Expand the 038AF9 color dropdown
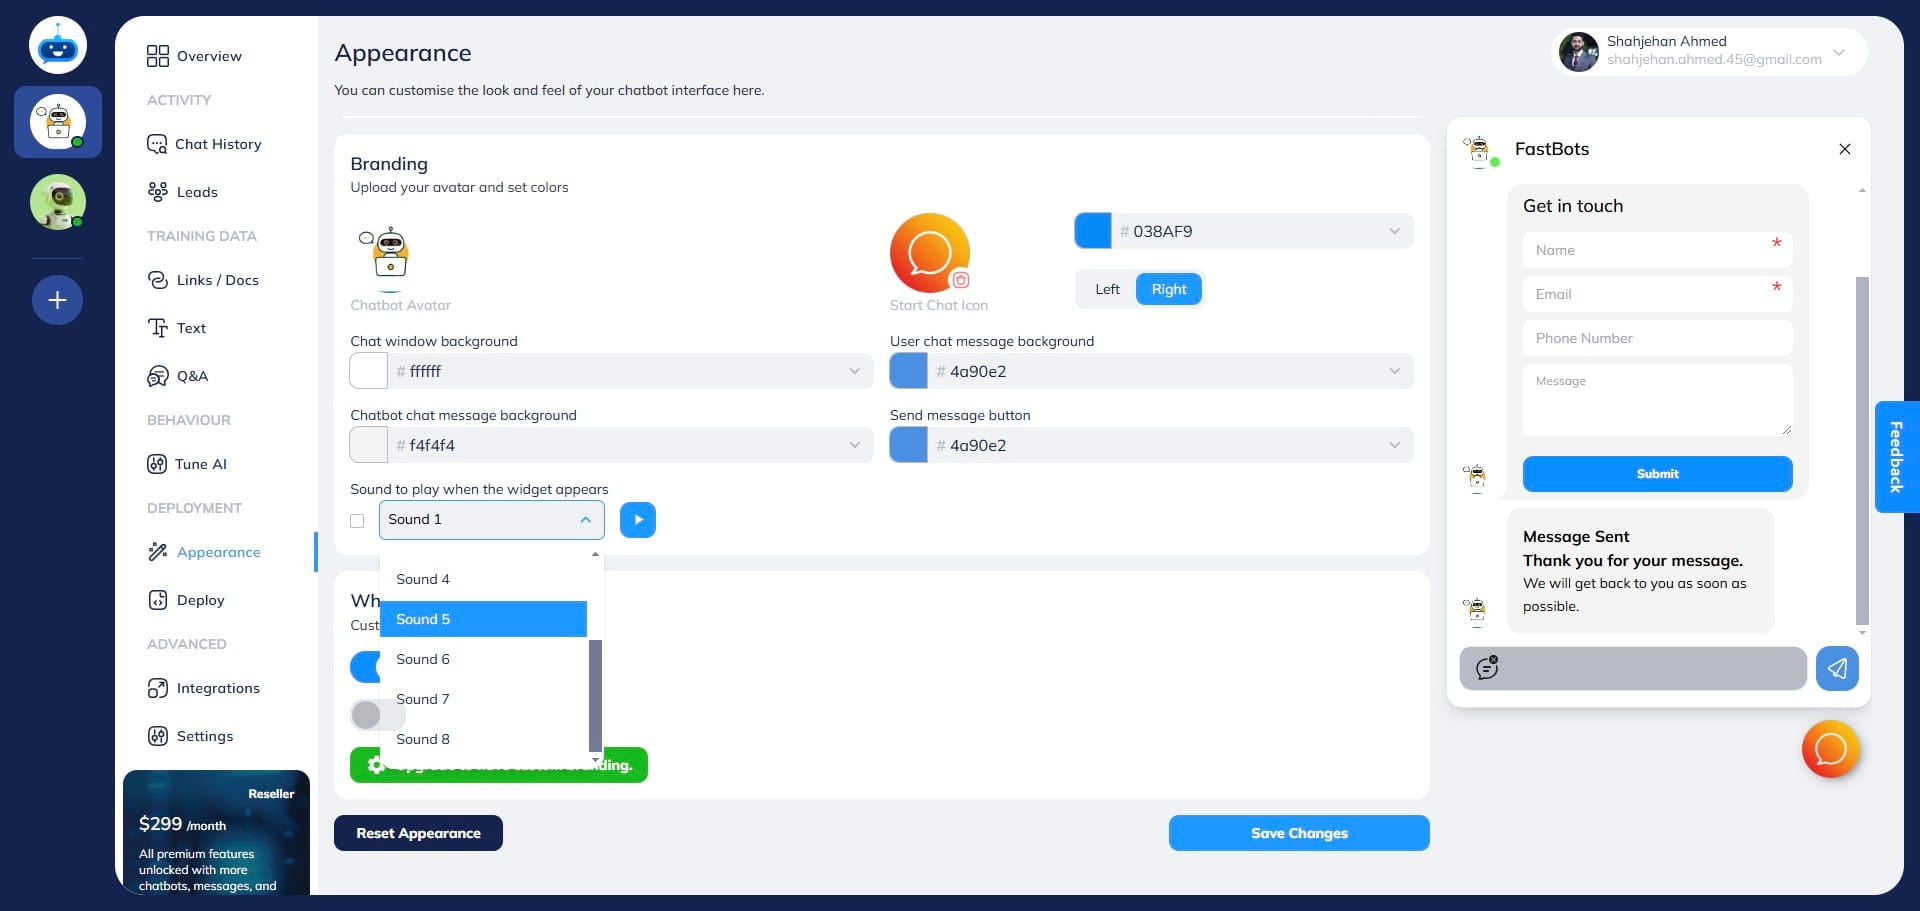This screenshot has height=911, width=1920. (x=1394, y=231)
